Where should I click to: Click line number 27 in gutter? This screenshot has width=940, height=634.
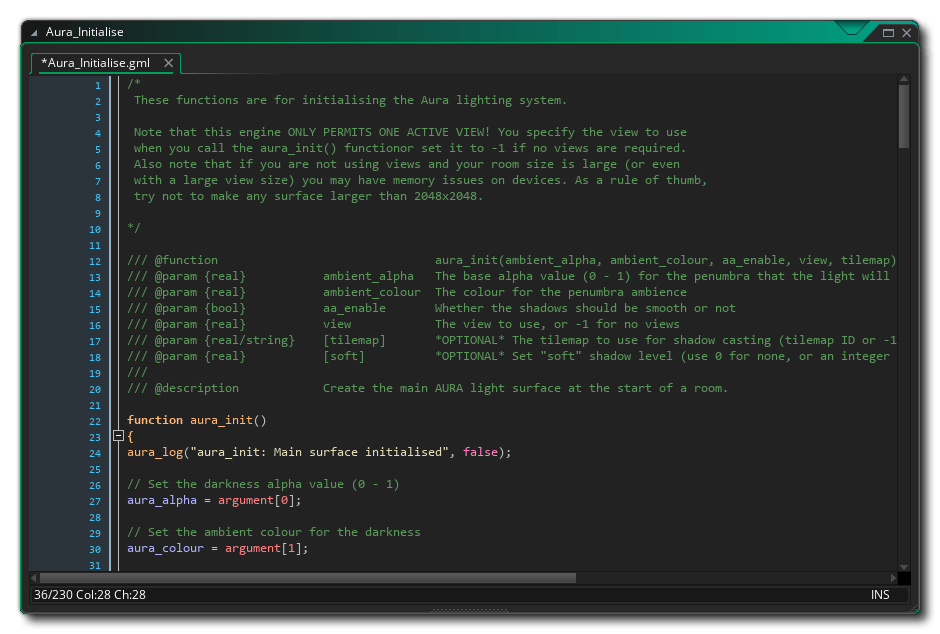point(95,502)
